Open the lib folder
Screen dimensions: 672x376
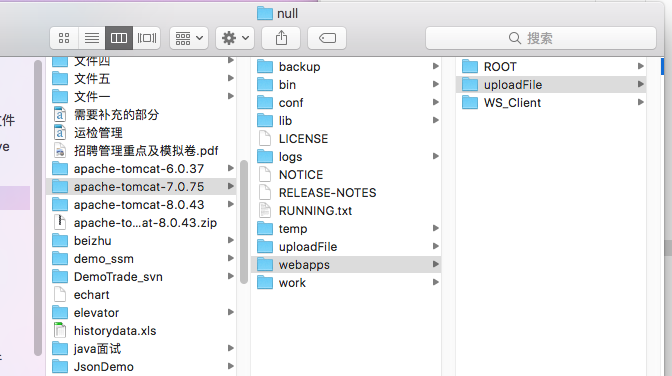click(x=346, y=120)
